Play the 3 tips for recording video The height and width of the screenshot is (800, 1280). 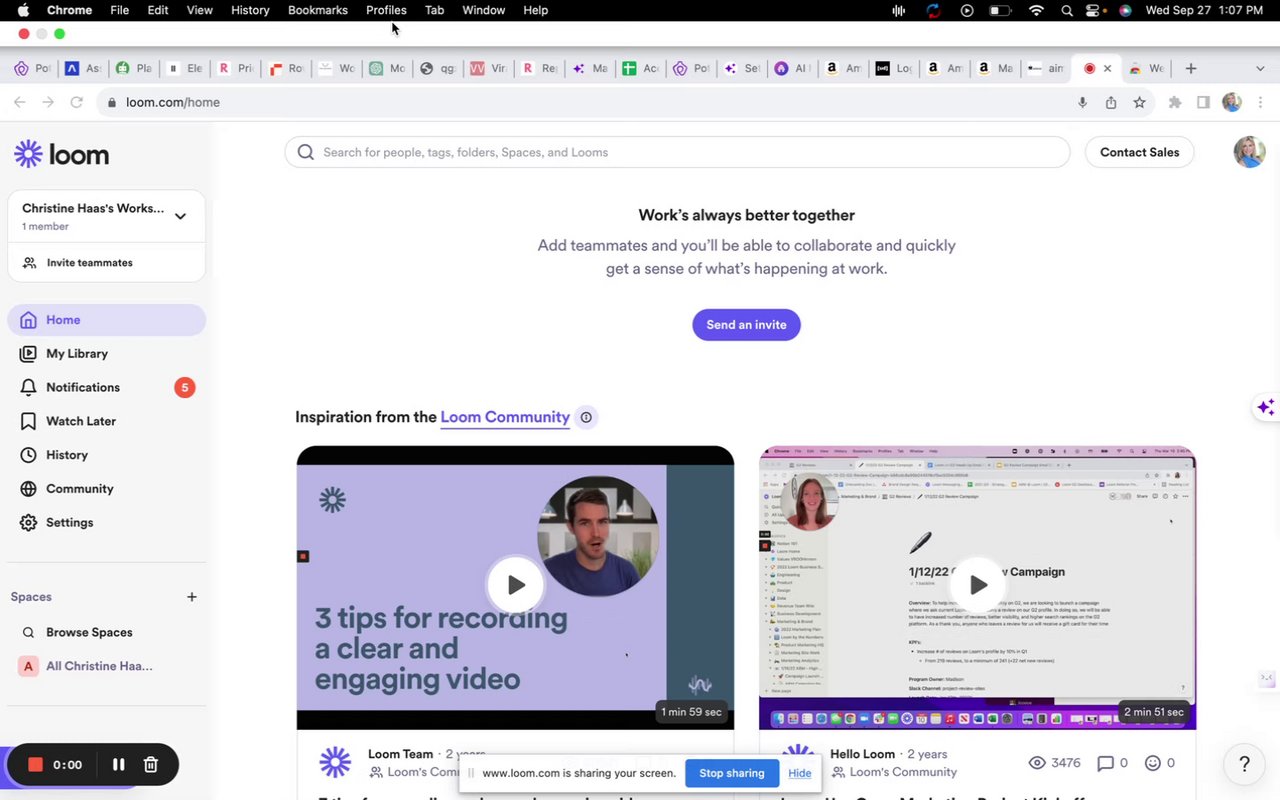[515, 585]
